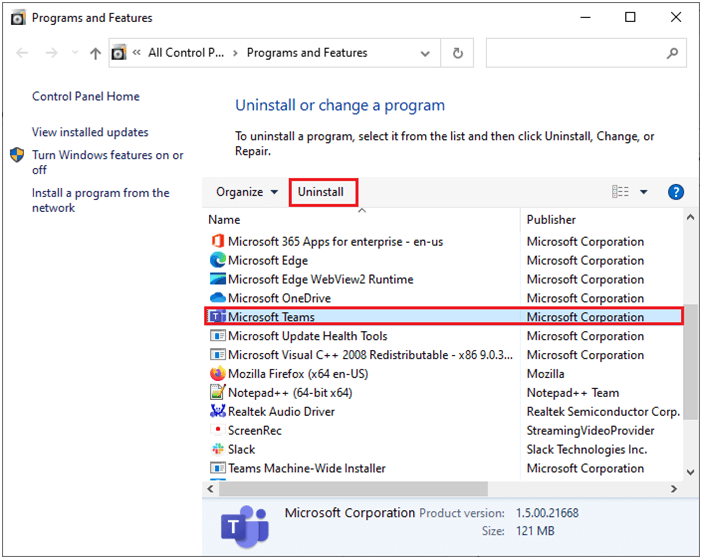The height and width of the screenshot is (559, 702).
Task: Go up one level with up arrow
Action: click(94, 53)
